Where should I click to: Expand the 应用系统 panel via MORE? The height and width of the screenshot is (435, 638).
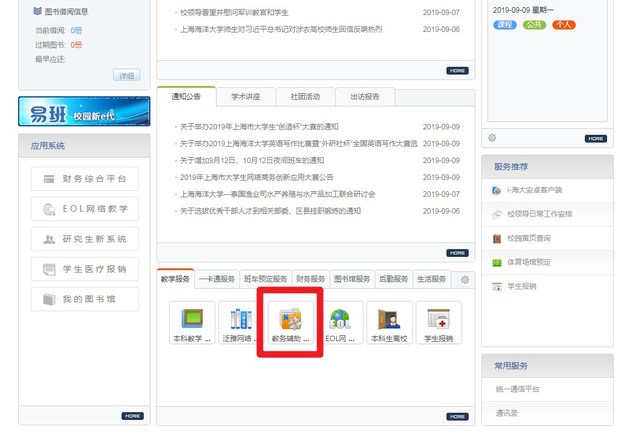tap(133, 415)
